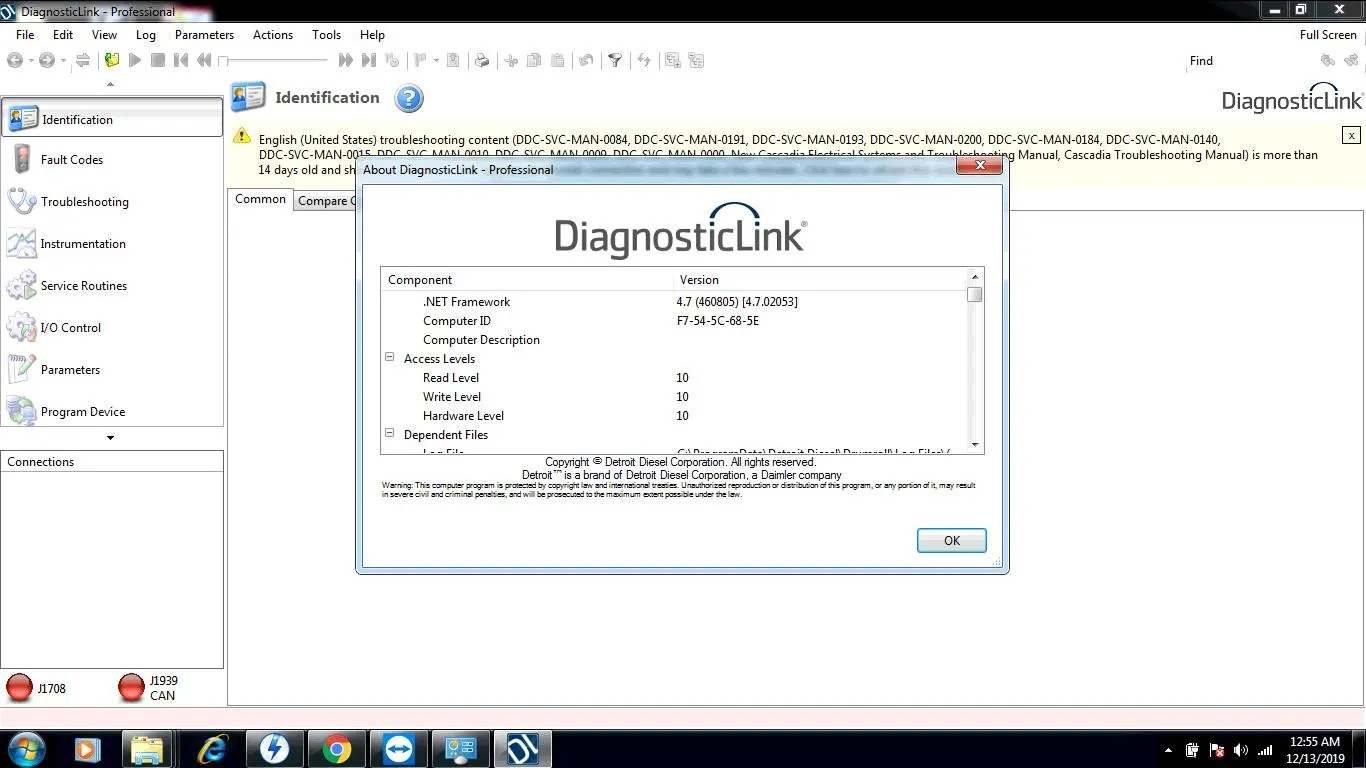The width and height of the screenshot is (1366, 768).
Task: Collapse the Dependent Files group
Action: pos(390,433)
